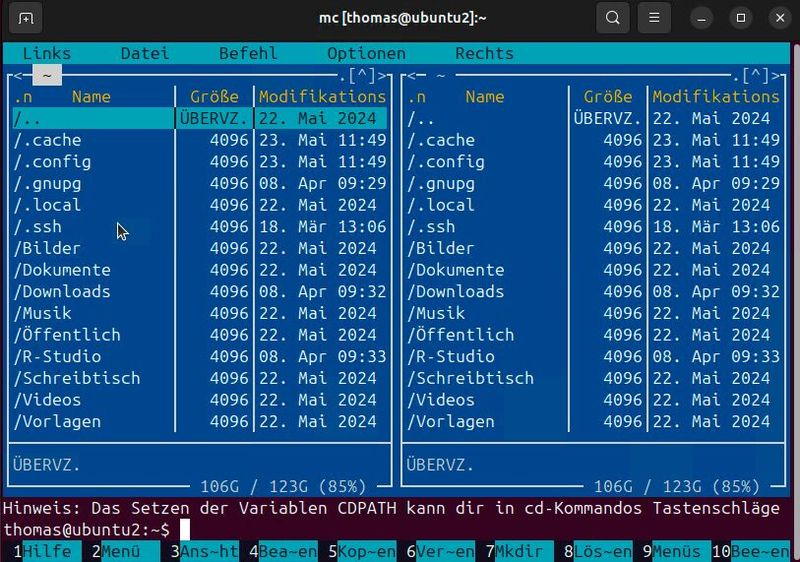The image size is (800, 562).
Task: Toggle right panel .n sort indicator
Action: (416, 96)
